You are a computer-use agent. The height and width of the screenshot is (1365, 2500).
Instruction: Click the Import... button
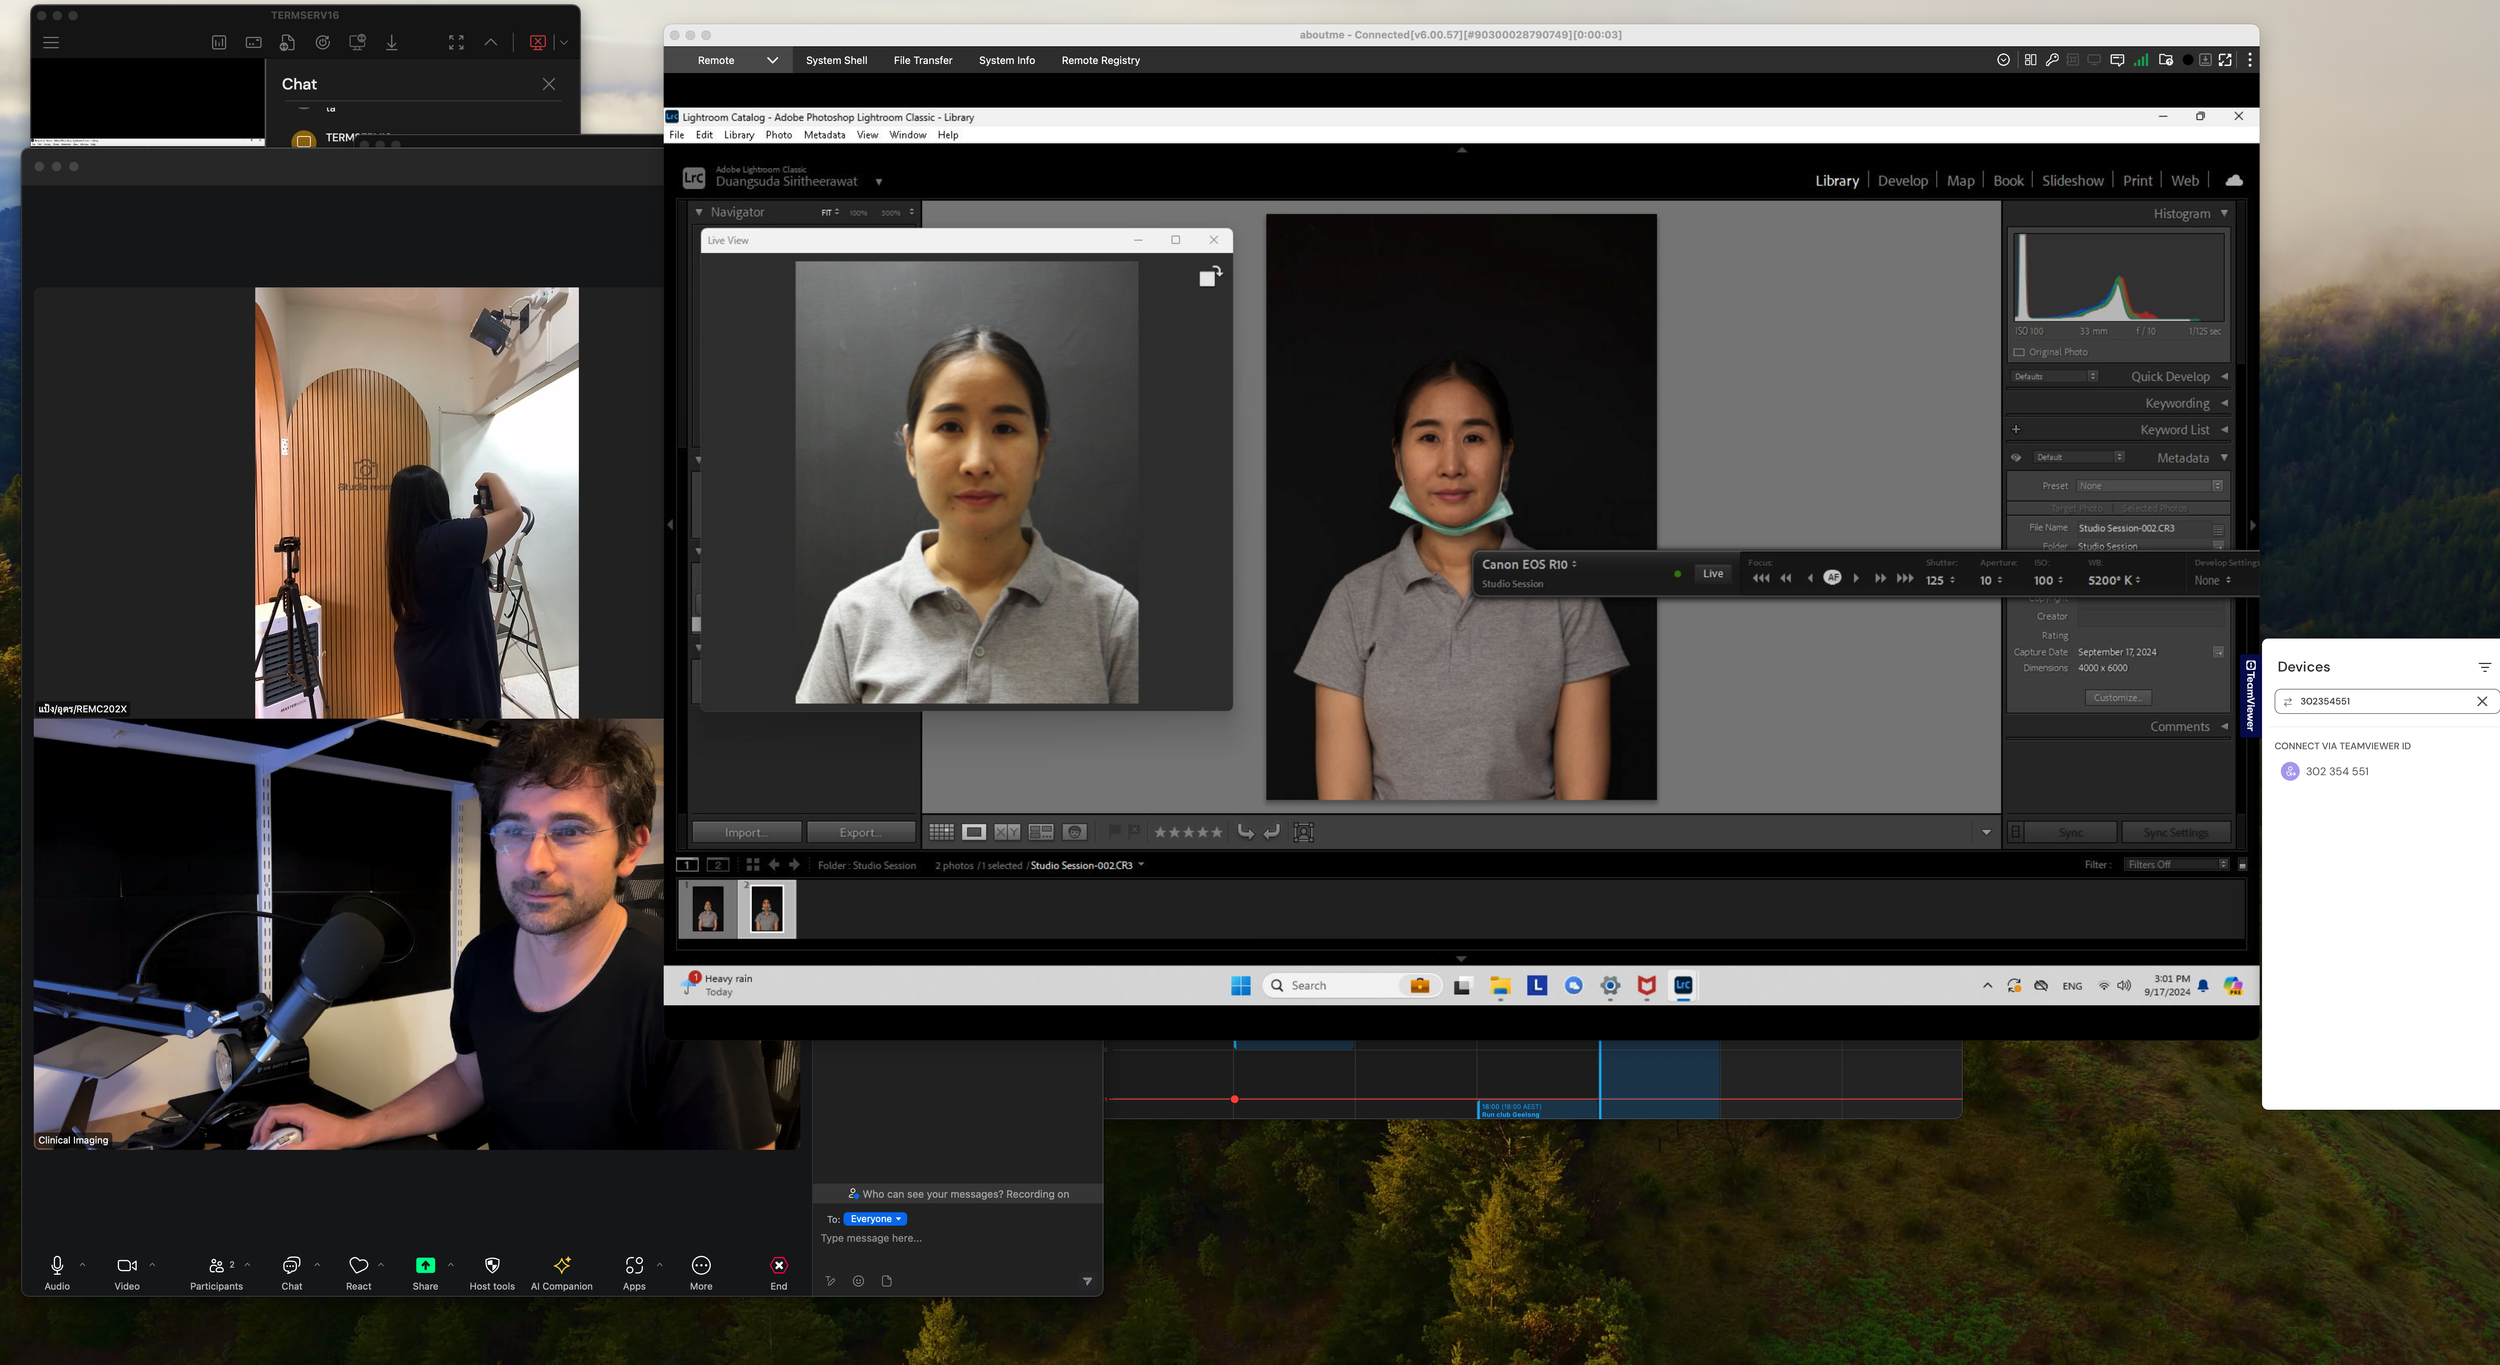pos(746,832)
